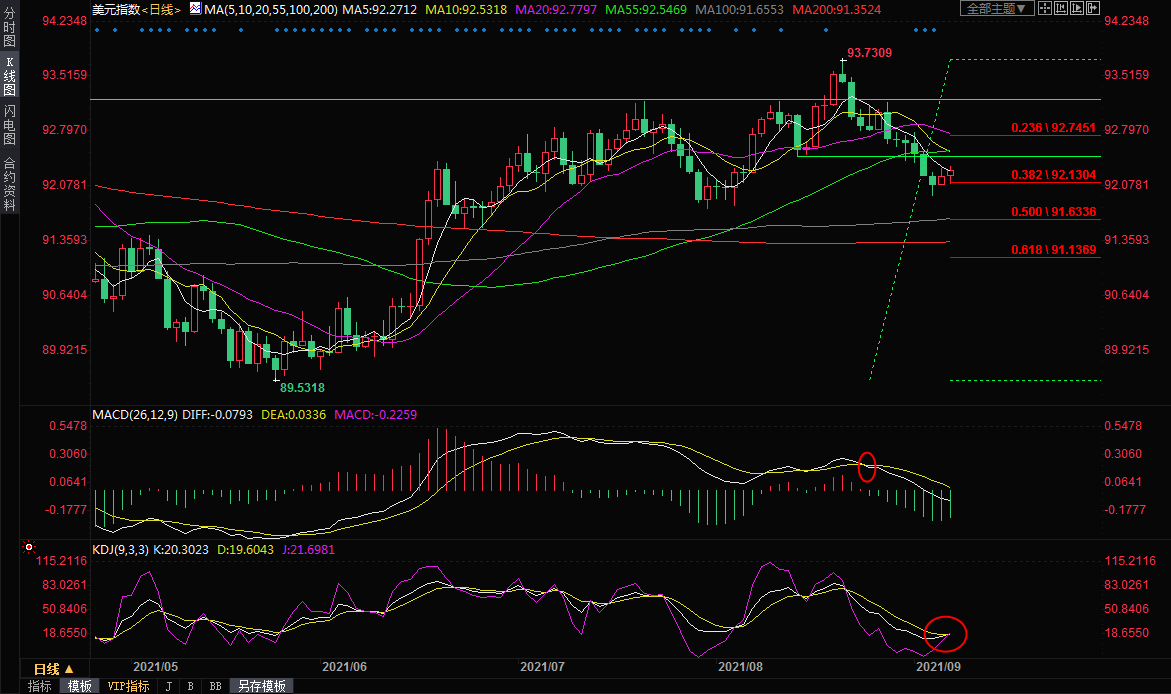Click the 另存模板 button
Image resolution: width=1171 pixels, height=694 pixels.
click(x=260, y=686)
